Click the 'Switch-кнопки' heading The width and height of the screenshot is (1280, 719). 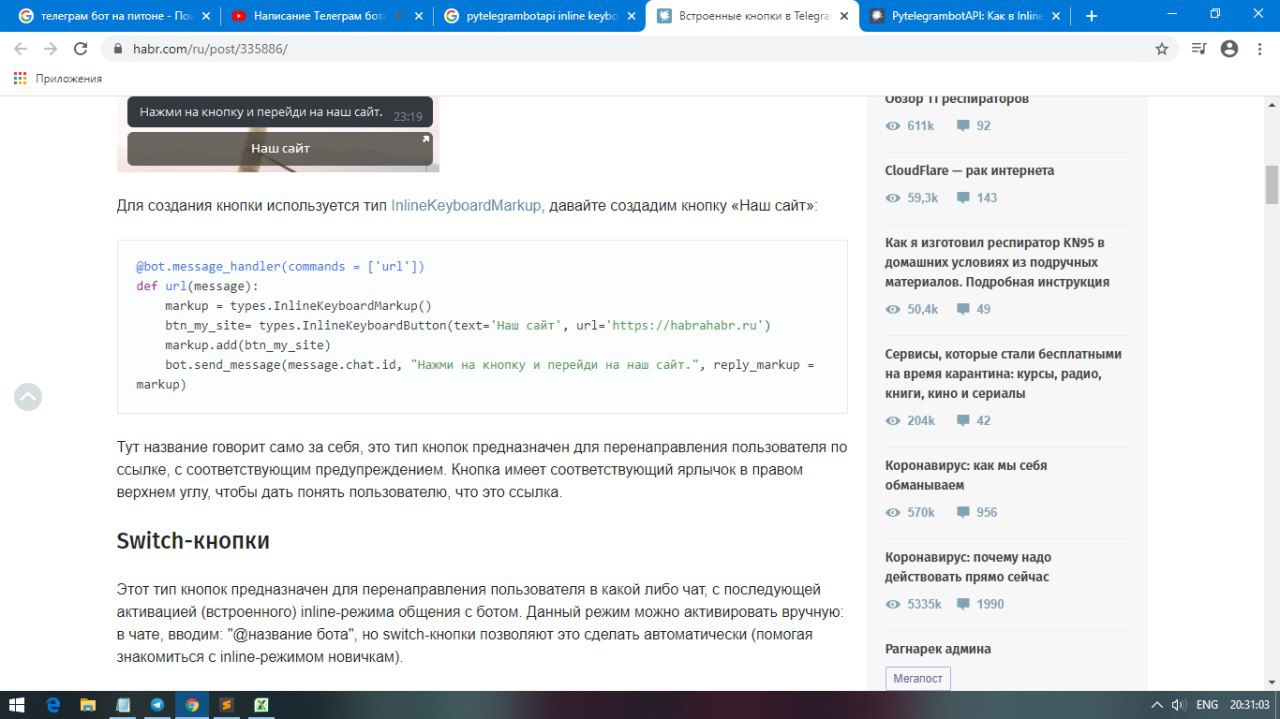[193, 541]
